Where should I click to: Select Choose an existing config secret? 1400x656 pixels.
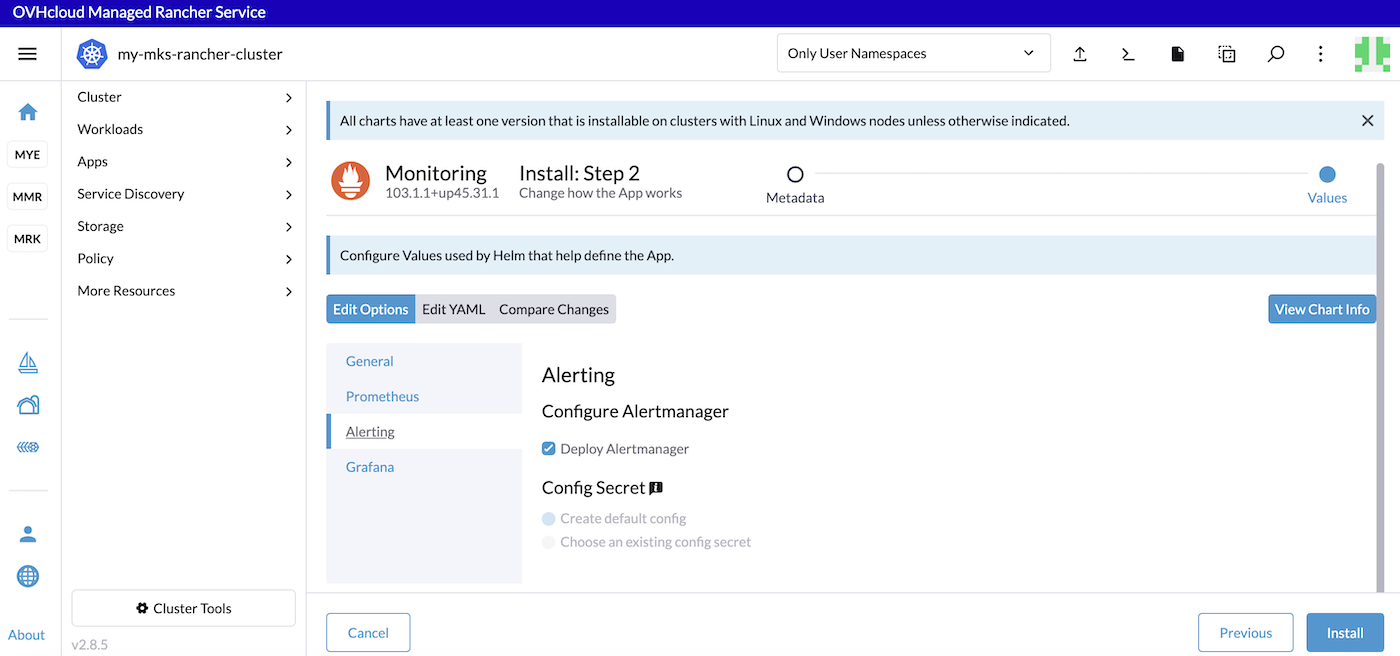548,541
